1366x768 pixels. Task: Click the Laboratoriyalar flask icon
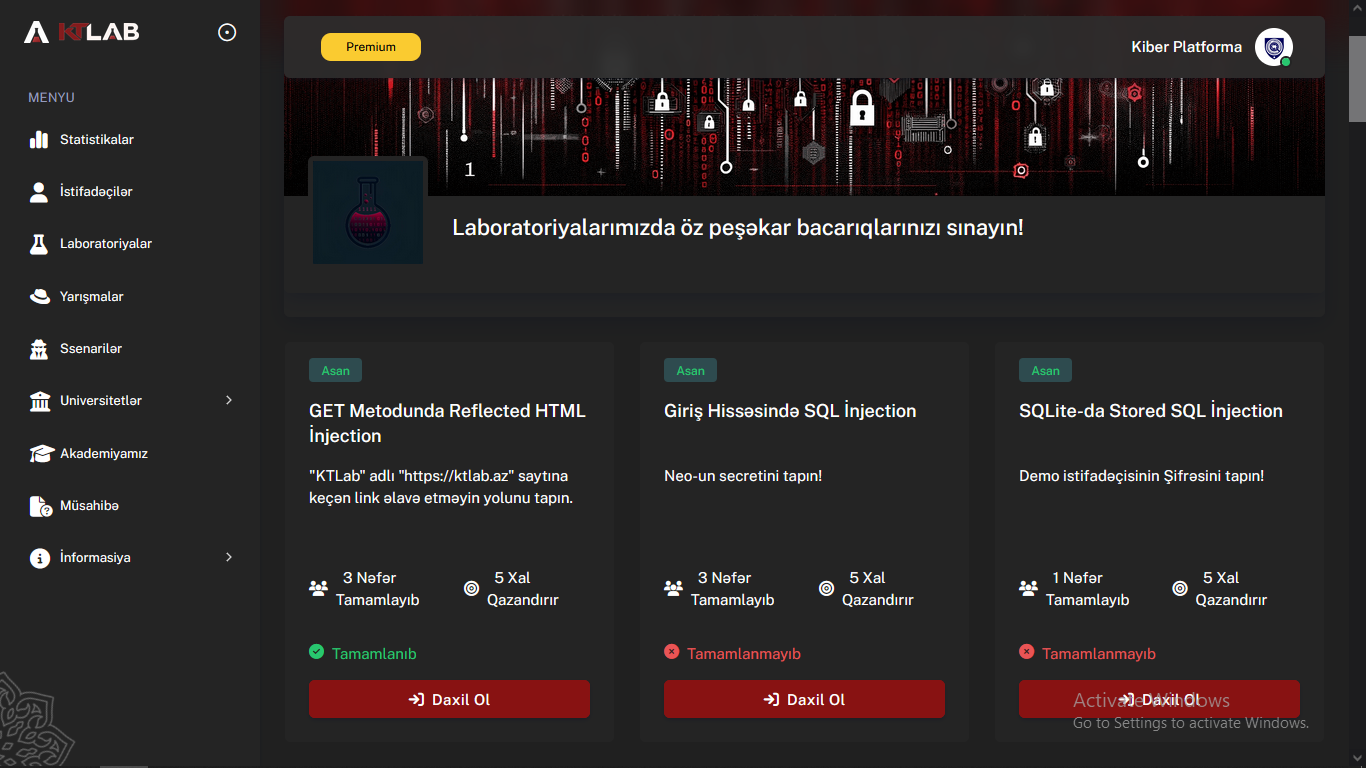pyautogui.click(x=39, y=244)
